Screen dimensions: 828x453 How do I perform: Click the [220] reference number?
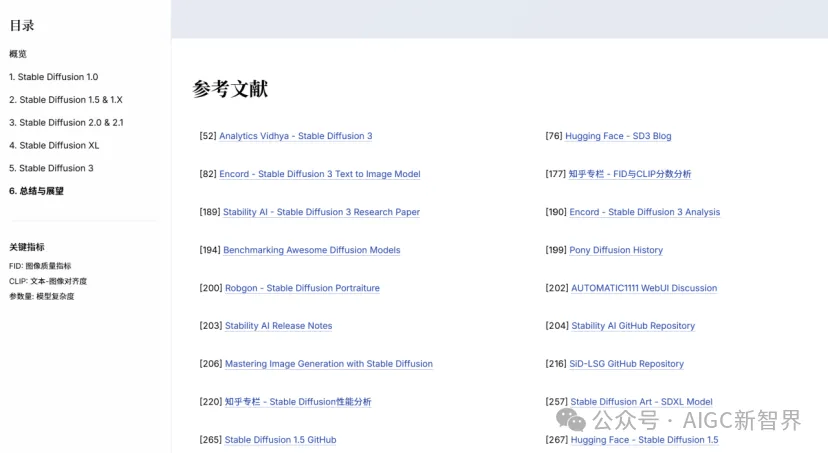pyautogui.click(x=211, y=402)
